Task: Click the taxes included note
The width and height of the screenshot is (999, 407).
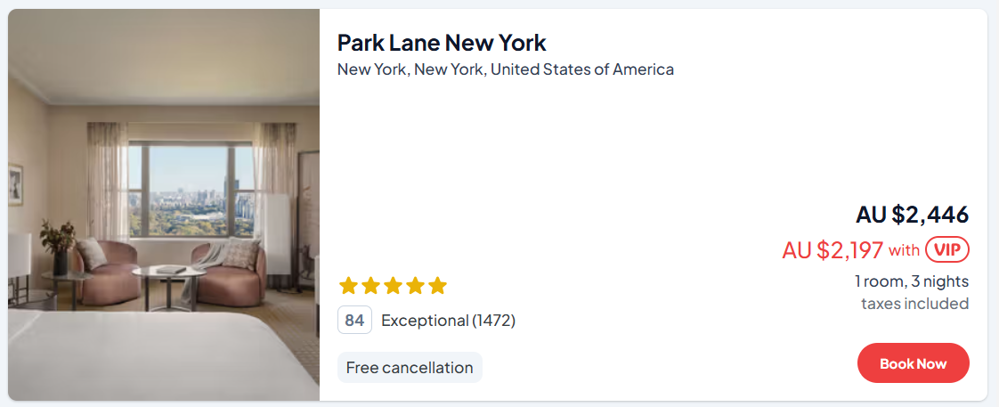Action: click(914, 303)
